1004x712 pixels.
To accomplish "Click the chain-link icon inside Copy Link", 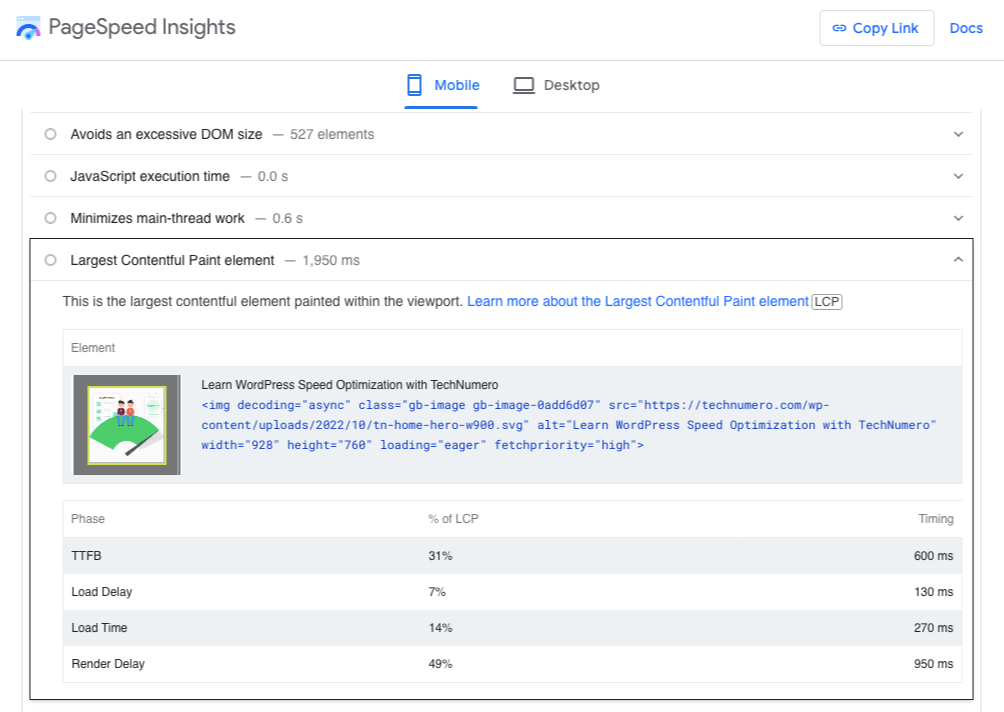I will pos(840,27).
